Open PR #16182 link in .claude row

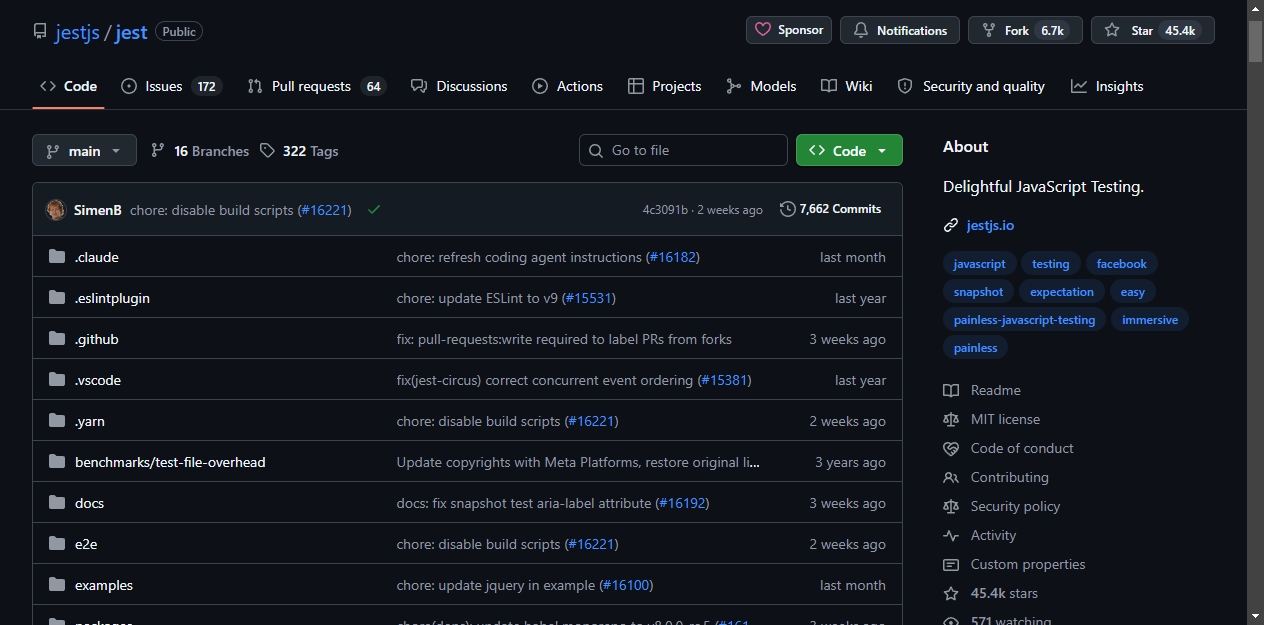click(x=673, y=257)
